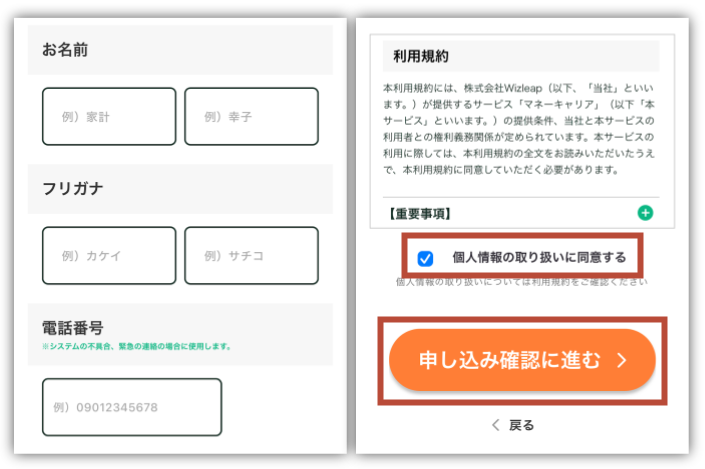Click the left chevron beside 戻る

(x=495, y=425)
